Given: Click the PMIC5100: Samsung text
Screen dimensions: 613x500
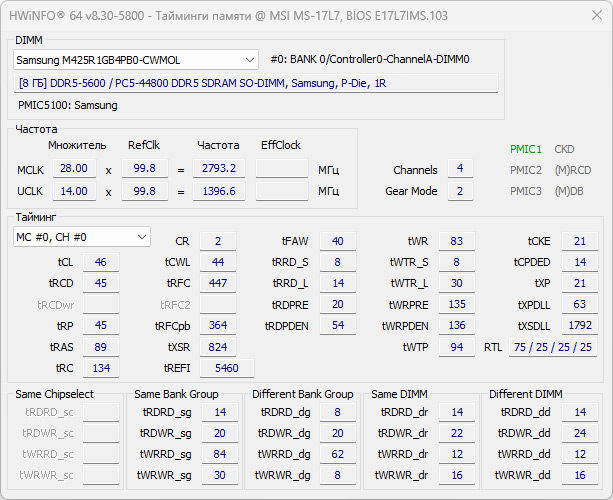Looking at the screenshot, I should point(54,104).
